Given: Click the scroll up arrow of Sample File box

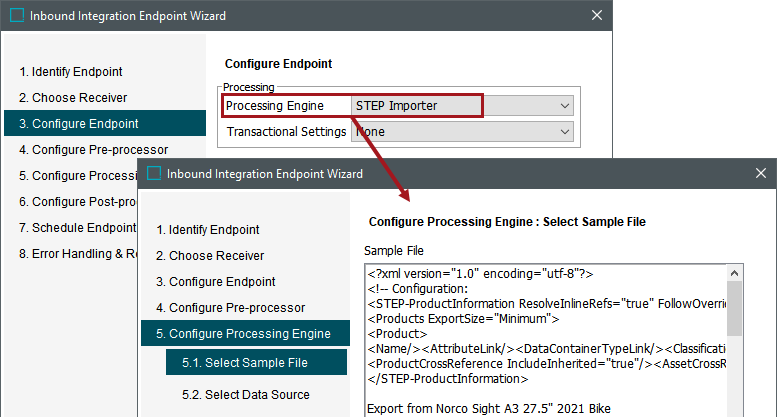Looking at the screenshot, I should click(734, 272).
